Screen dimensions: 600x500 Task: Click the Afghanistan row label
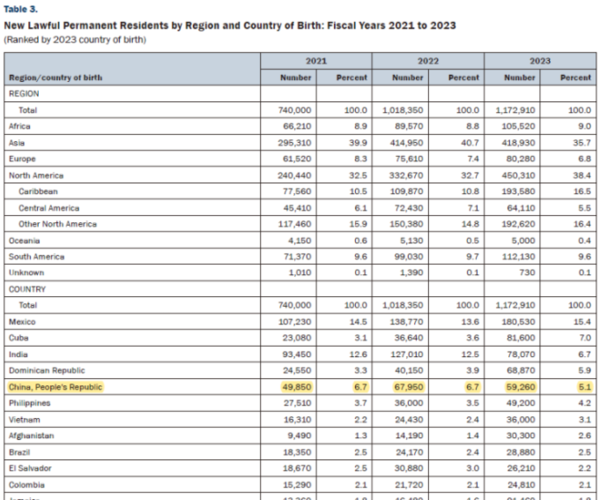(x=31, y=435)
